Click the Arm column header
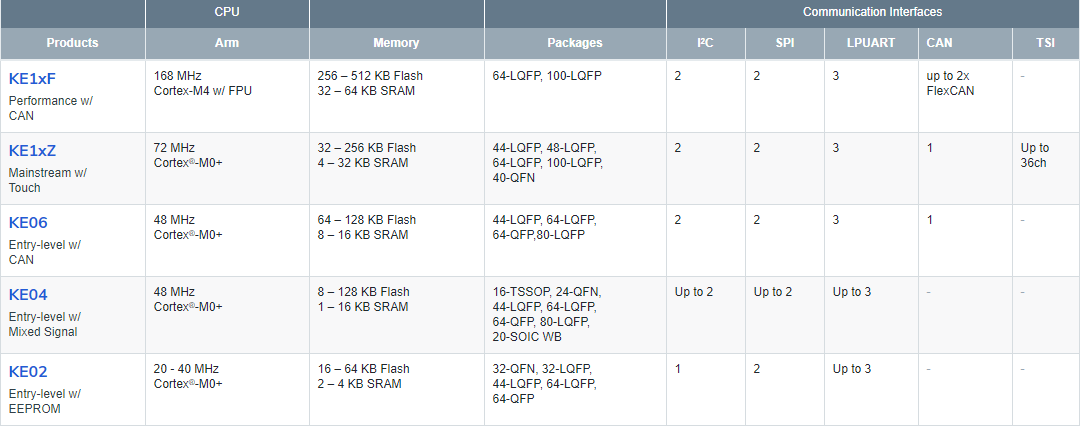Image resolution: width=1080 pixels, height=426 pixels. pos(227,43)
